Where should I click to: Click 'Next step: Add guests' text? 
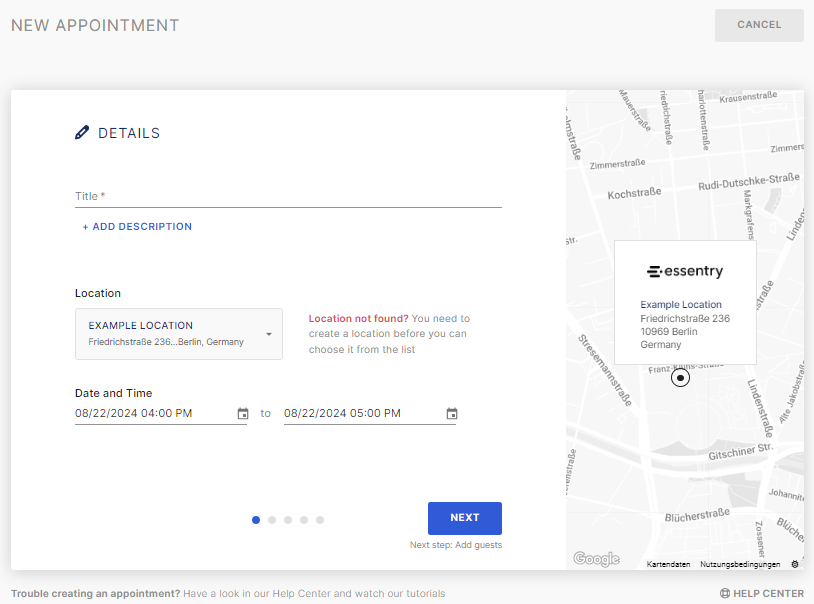pyautogui.click(x=456, y=545)
